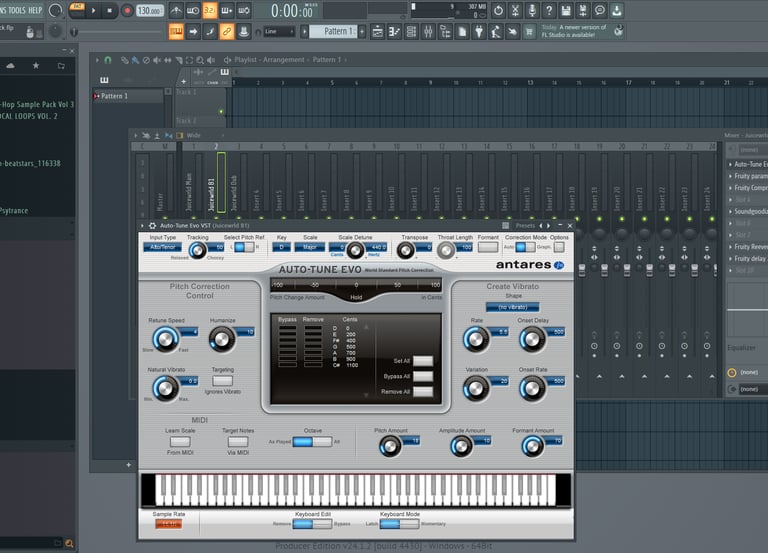Select the Playlist mute tool speaker icon
Viewport: 768px width, 553px height.
[157, 60]
